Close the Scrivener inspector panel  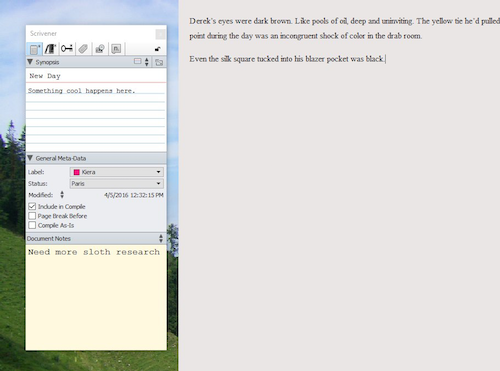[x=160, y=34]
